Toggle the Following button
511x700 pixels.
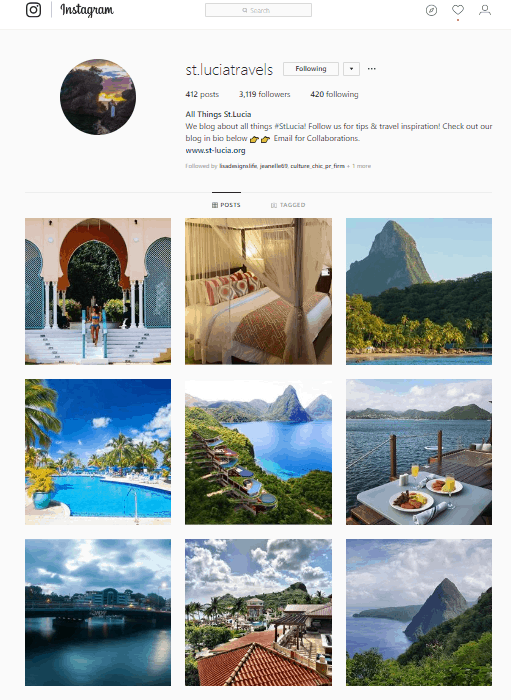(x=311, y=69)
